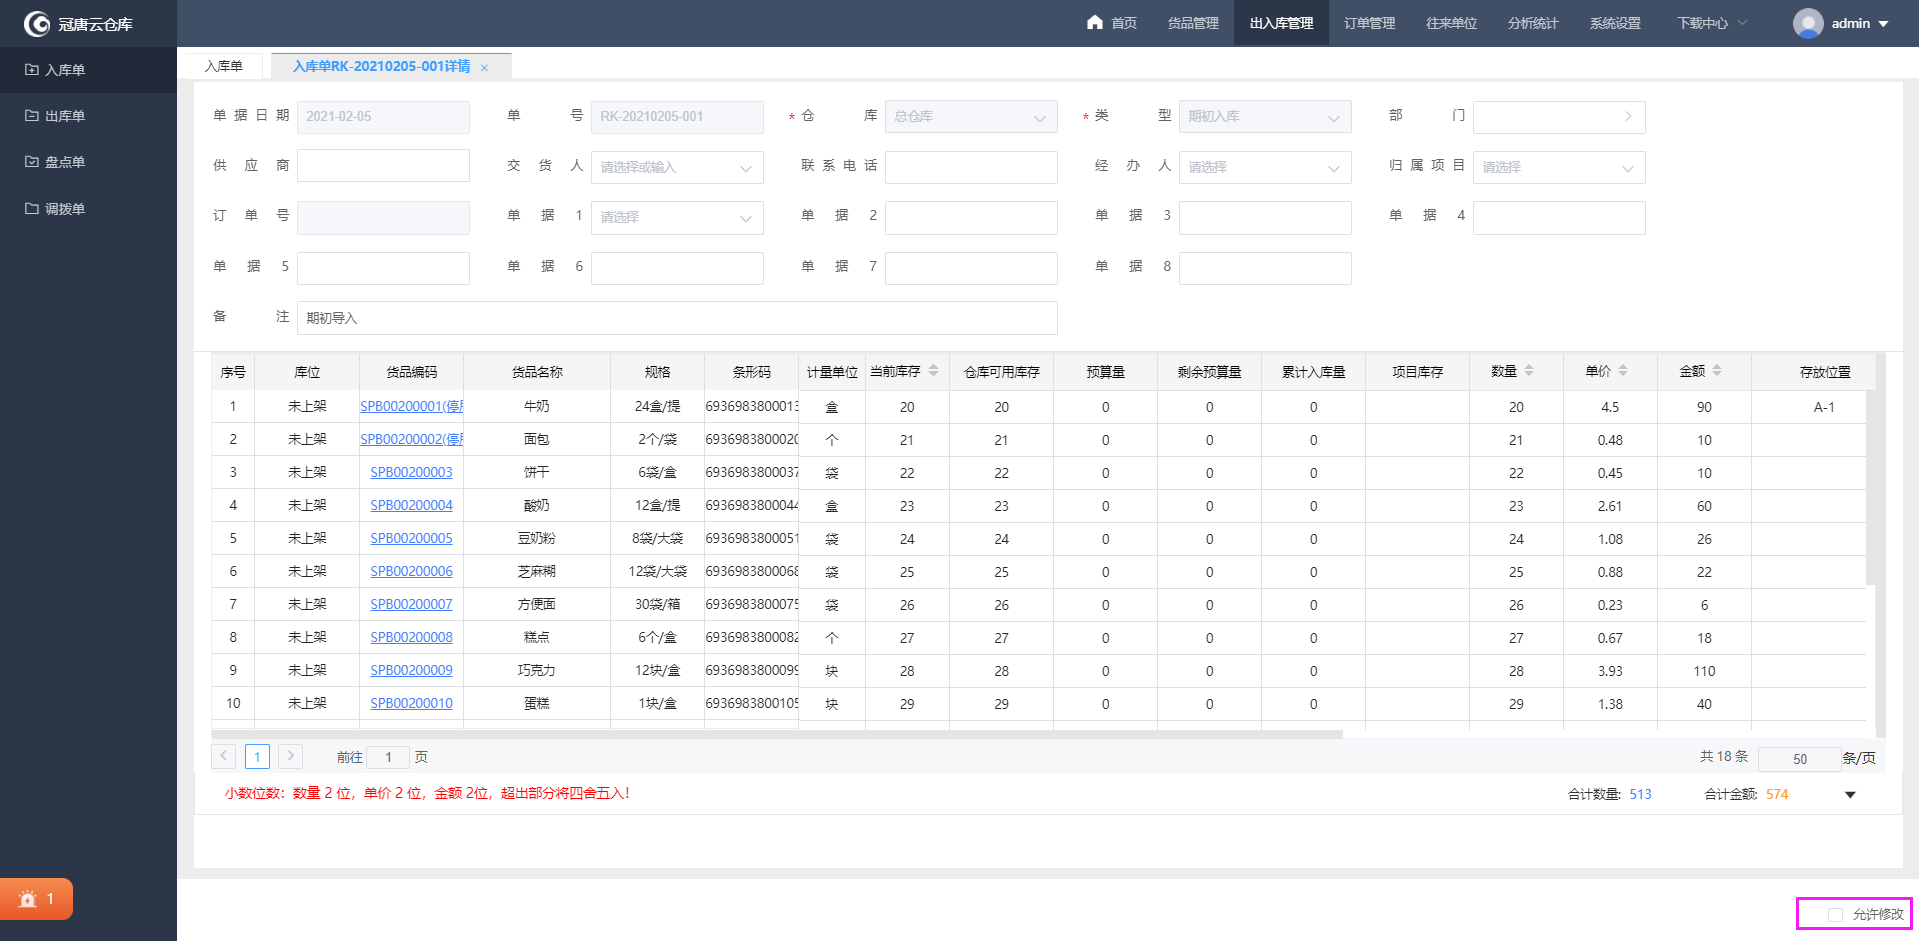Open the 入库单 sidebar item
This screenshot has height=941, width=1919.
point(88,70)
